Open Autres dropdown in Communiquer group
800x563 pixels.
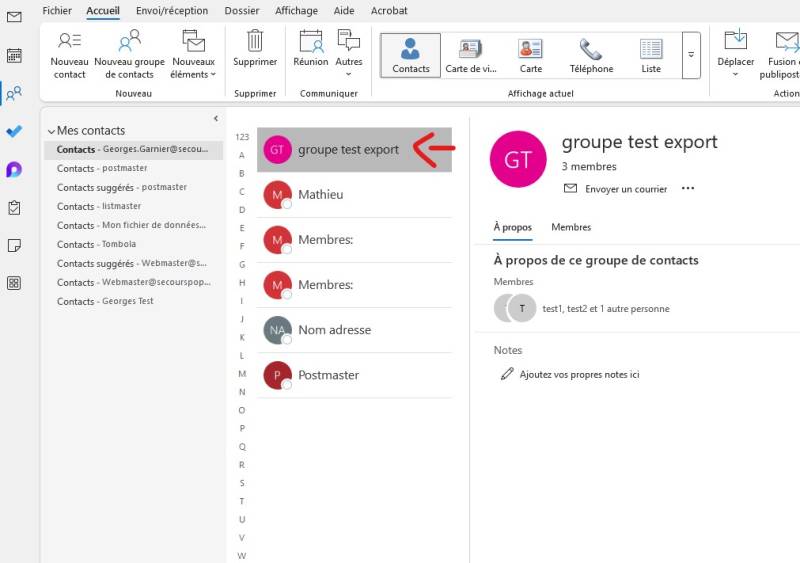click(x=349, y=53)
